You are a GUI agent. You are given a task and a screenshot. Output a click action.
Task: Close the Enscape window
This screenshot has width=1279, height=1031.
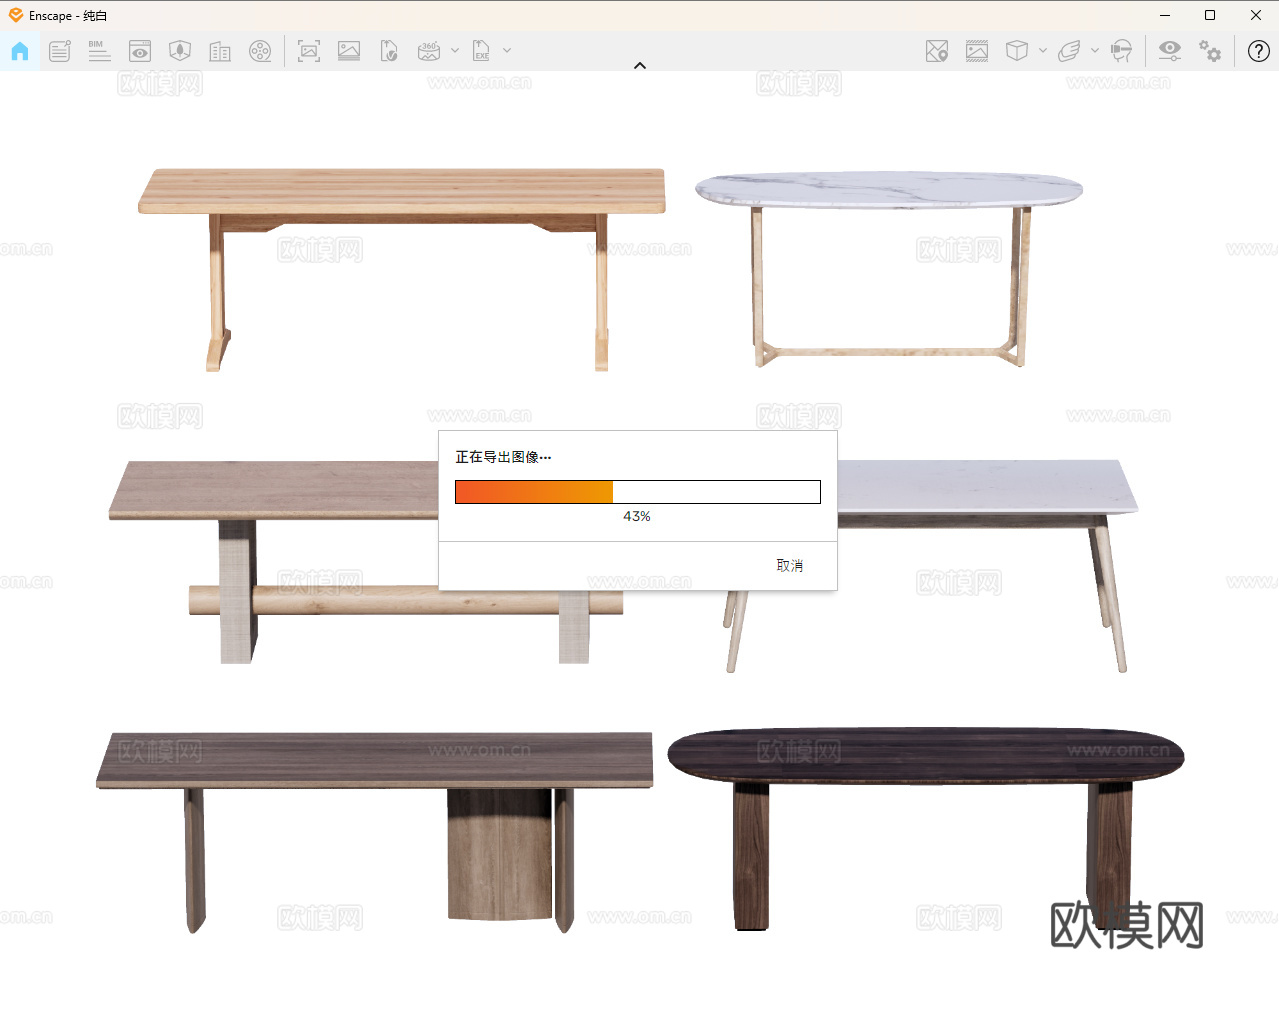[1256, 15]
